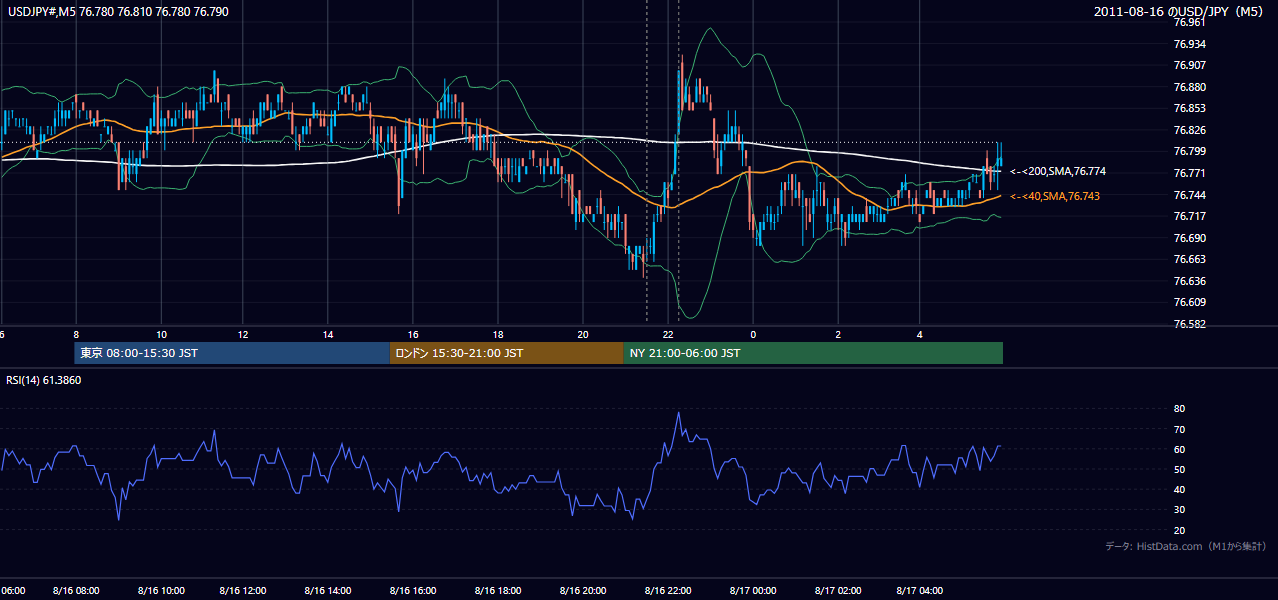Click price level 76.663 on the axis

coord(1189,259)
